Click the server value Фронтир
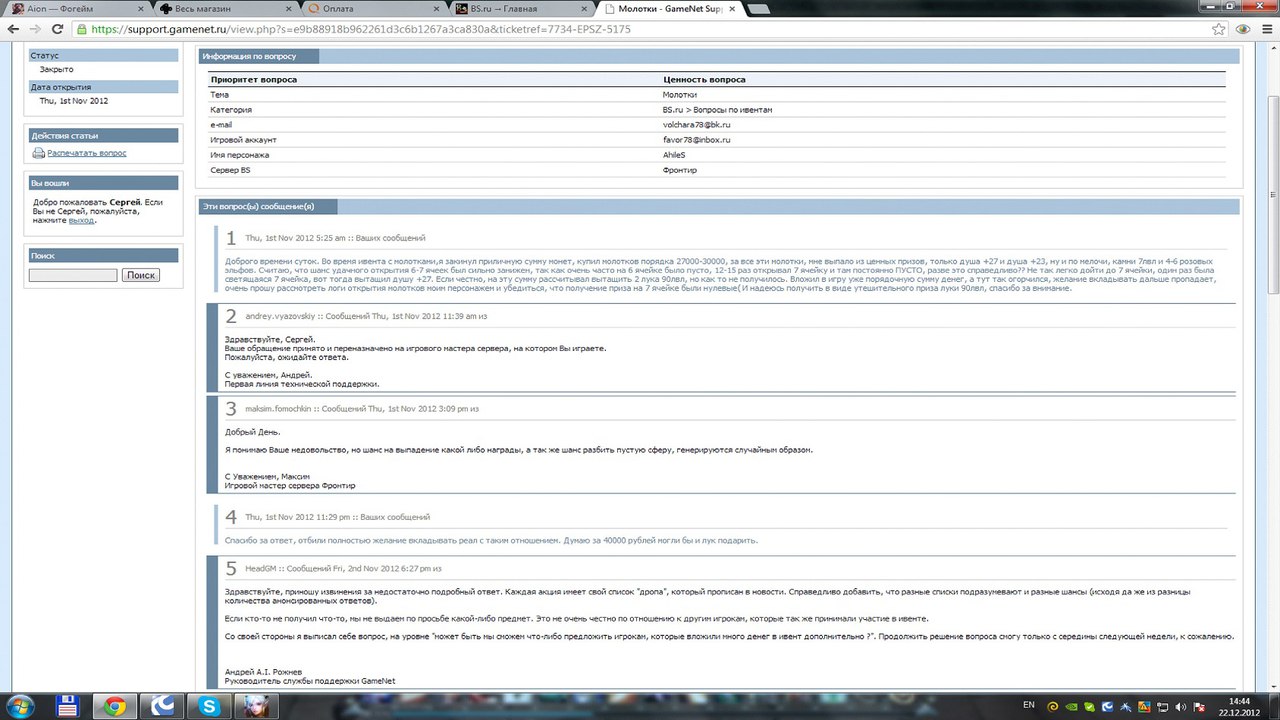Image resolution: width=1280 pixels, height=720 pixels. [x=678, y=171]
